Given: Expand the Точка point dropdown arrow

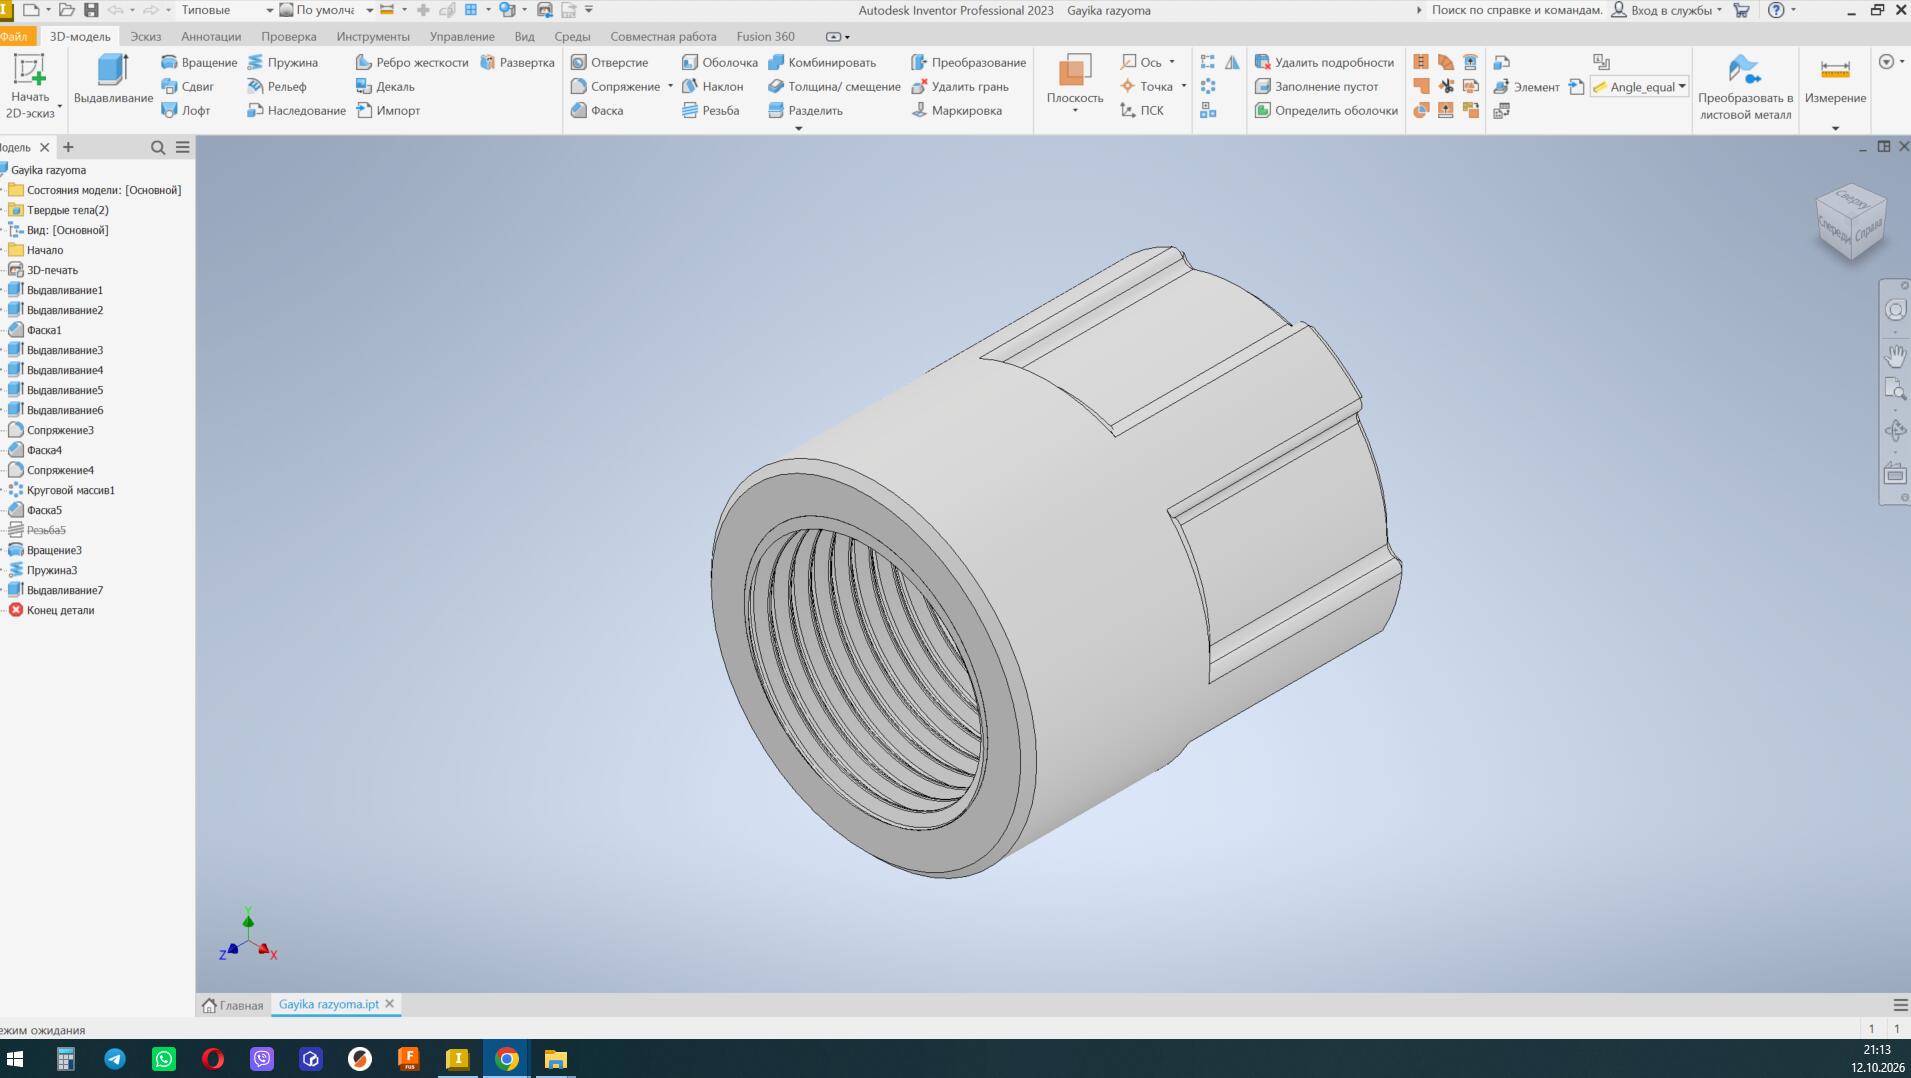Looking at the screenshot, I should click(1183, 86).
